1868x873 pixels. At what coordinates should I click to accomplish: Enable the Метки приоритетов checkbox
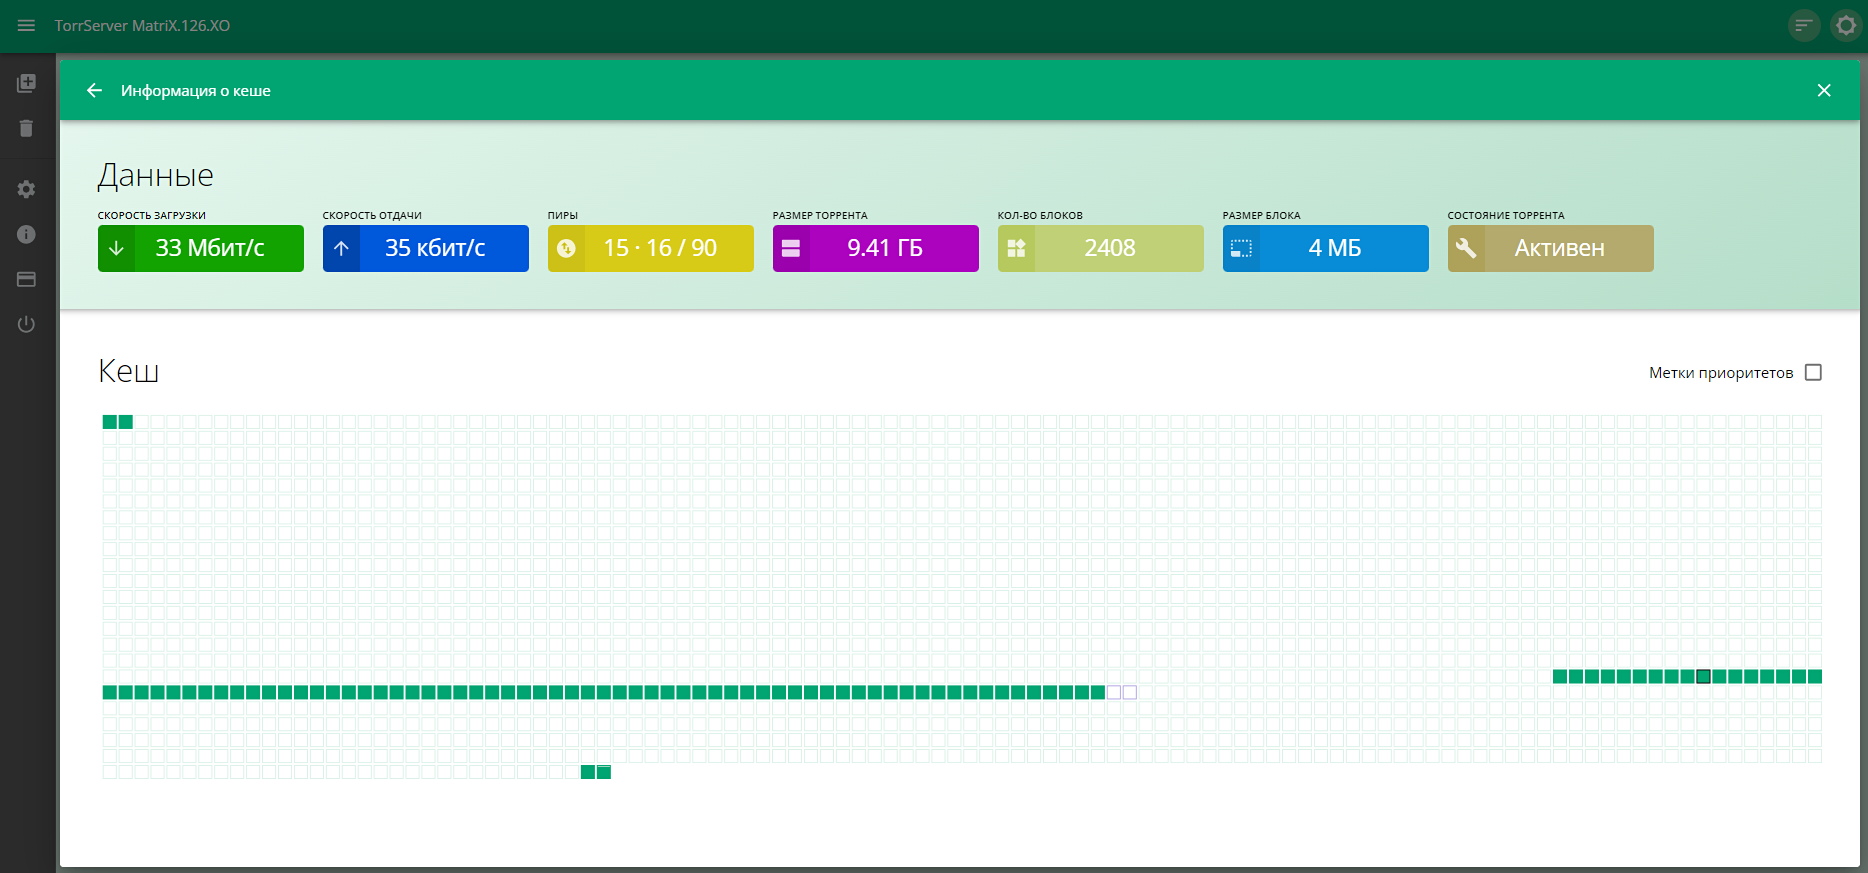tap(1813, 373)
